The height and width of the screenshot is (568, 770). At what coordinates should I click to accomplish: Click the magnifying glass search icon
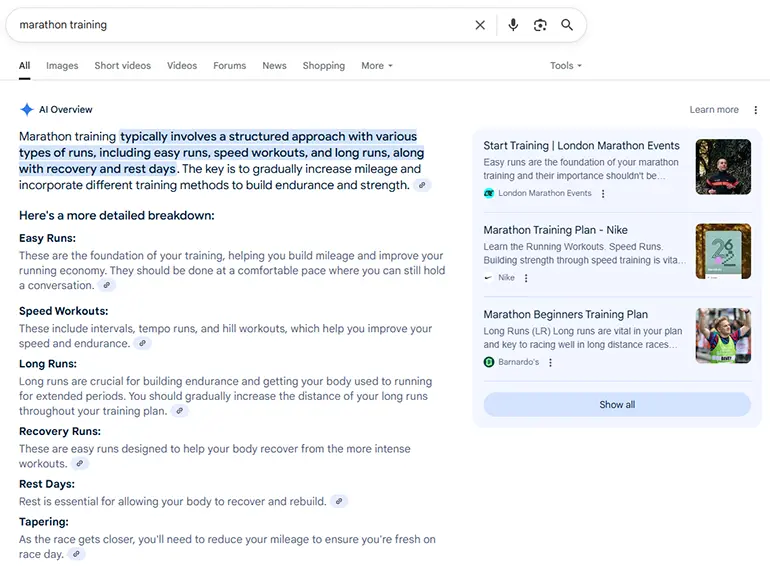567,25
